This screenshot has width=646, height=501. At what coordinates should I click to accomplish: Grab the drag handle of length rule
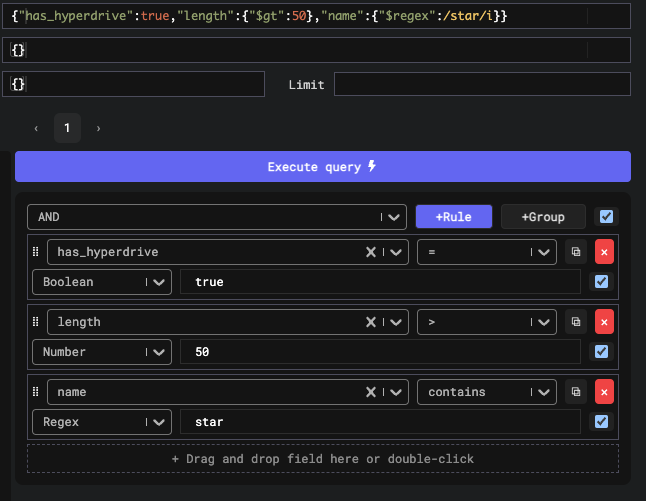click(x=35, y=322)
